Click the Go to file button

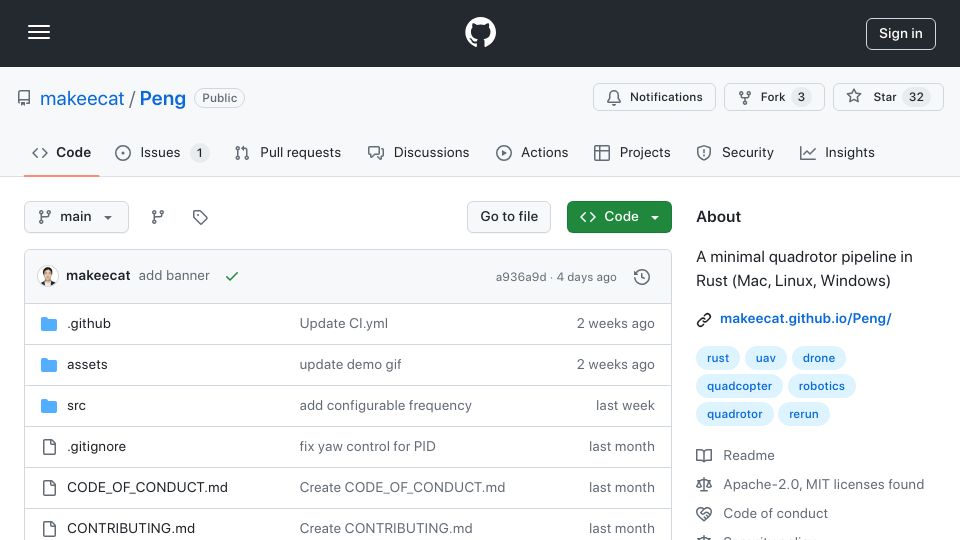[509, 217]
